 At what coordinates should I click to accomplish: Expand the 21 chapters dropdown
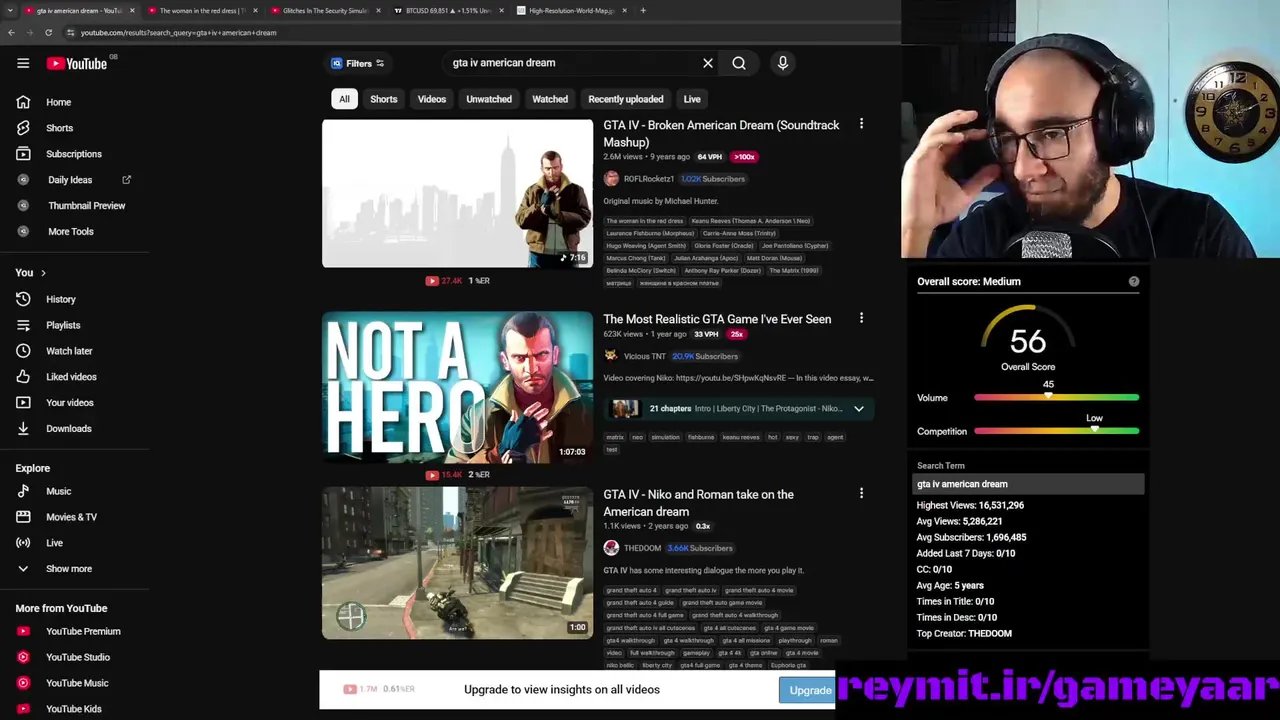click(x=858, y=409)
